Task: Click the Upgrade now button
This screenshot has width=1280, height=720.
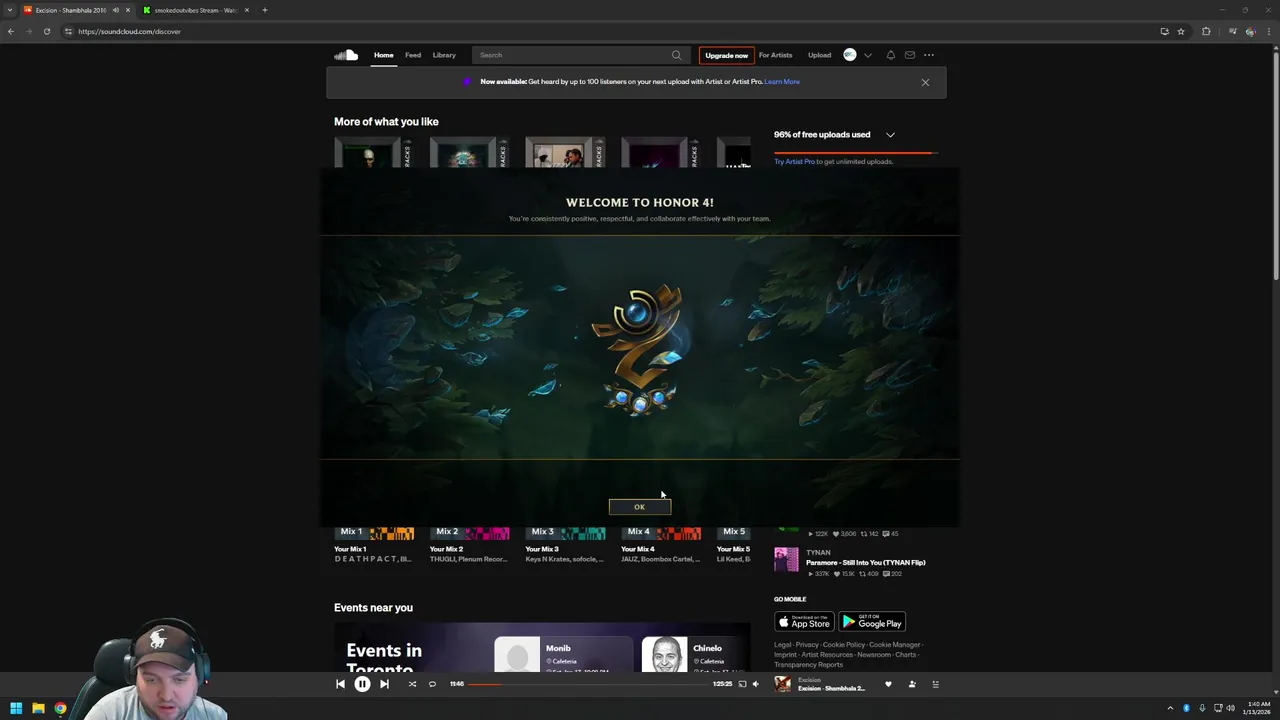Action: [727, 55]
